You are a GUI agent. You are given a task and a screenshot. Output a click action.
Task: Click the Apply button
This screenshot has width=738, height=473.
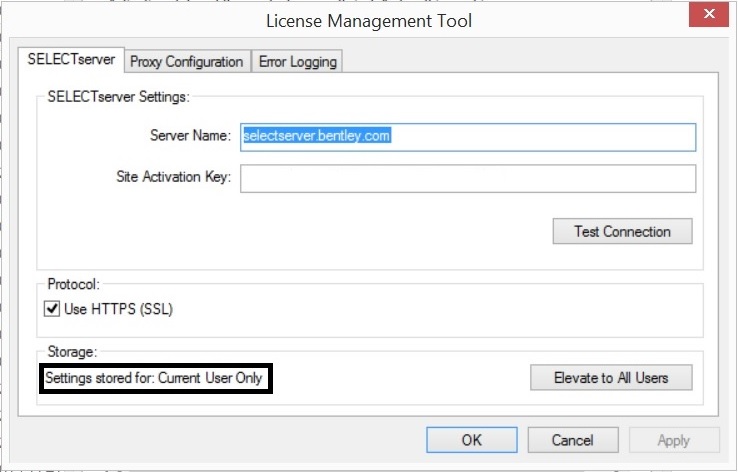674,440
